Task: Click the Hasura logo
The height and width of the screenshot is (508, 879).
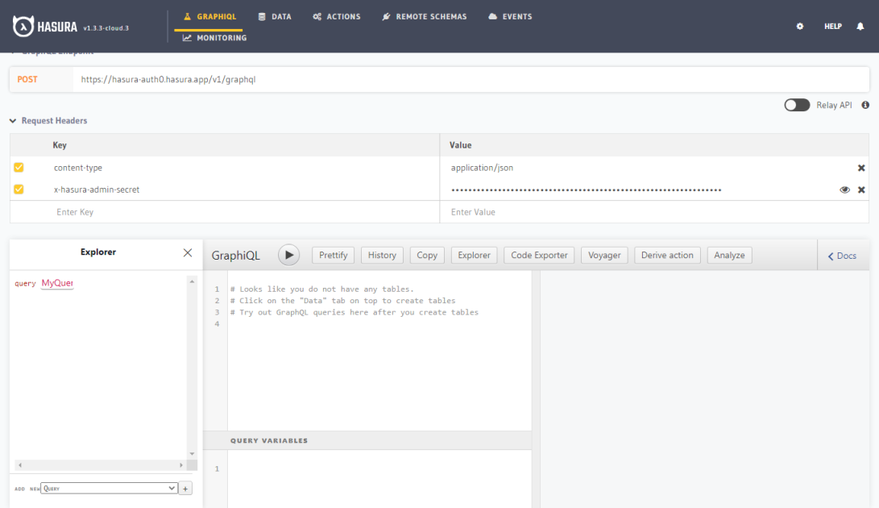Action: point(45,26)
